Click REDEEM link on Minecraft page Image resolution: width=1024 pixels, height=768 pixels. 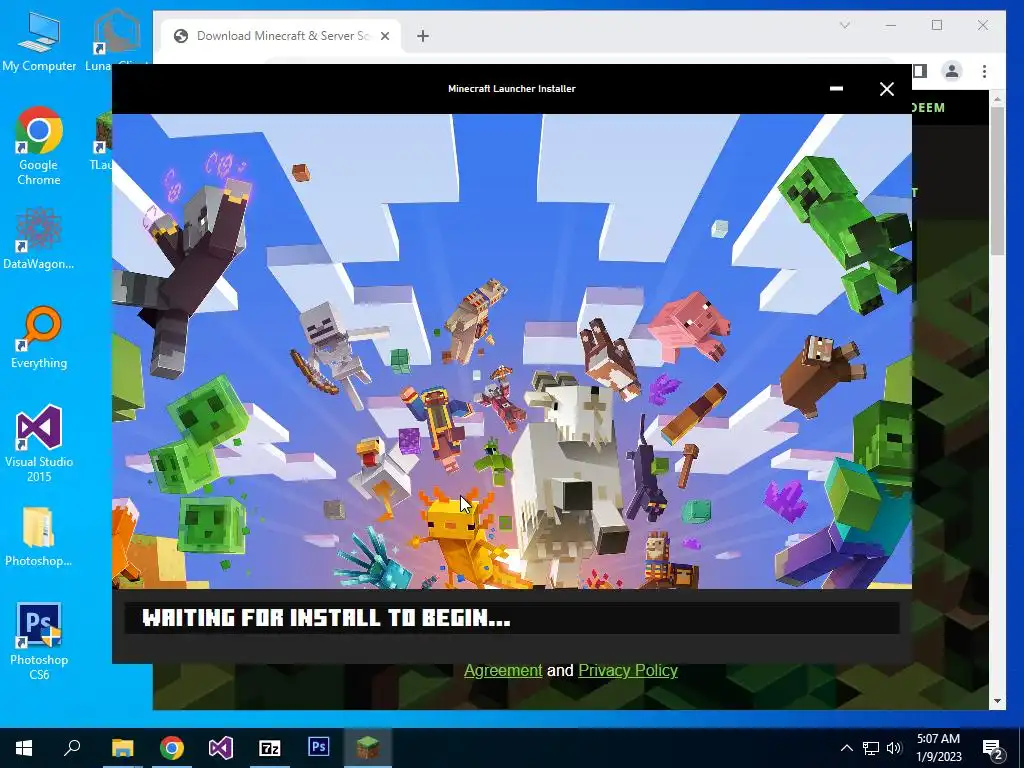point(928,108)
